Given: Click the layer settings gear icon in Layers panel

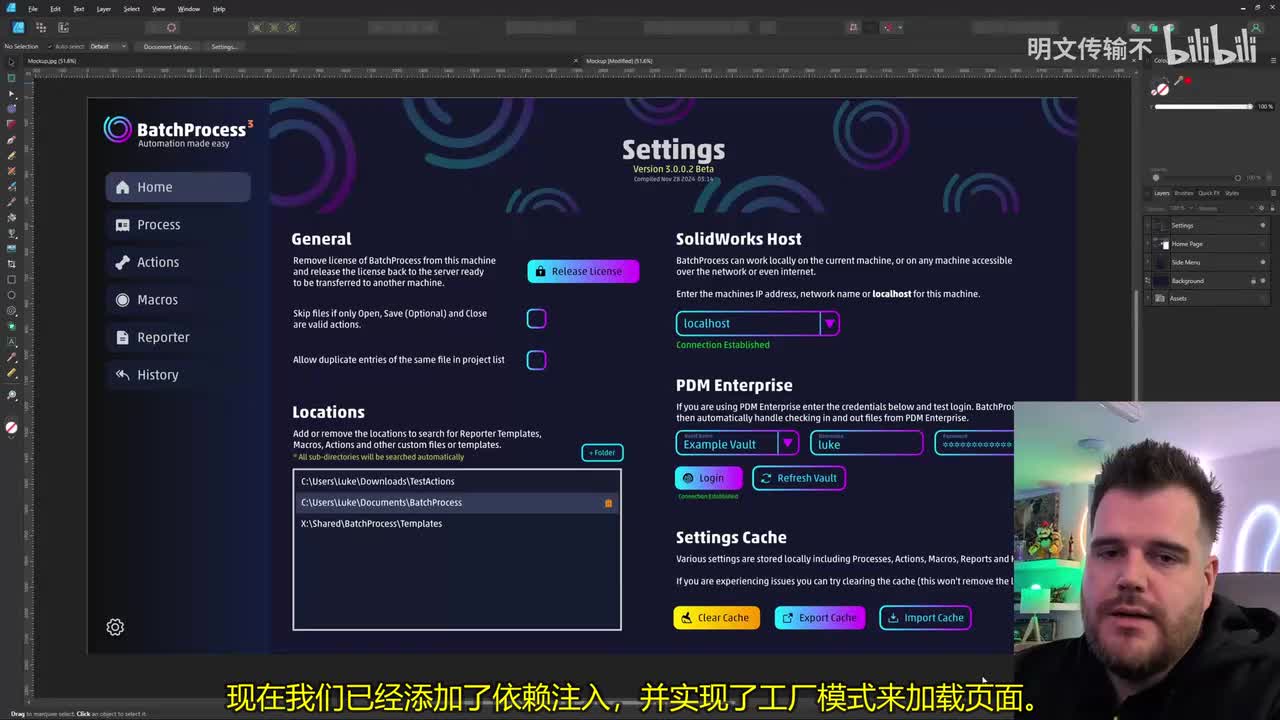Looking at the screenshot, I should point(1261,208).
